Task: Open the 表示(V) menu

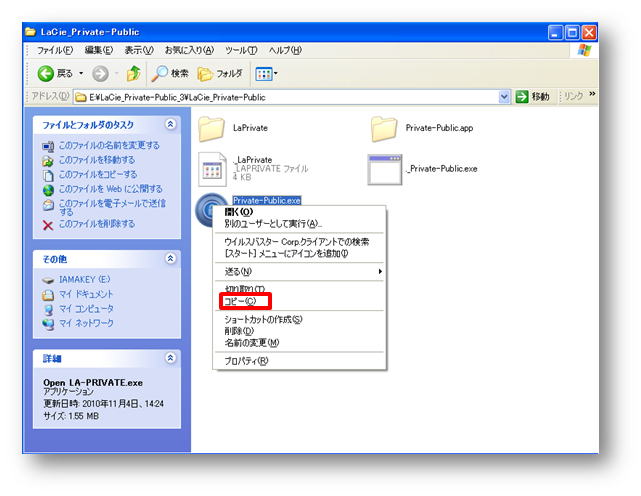Action: coord(139,50)
